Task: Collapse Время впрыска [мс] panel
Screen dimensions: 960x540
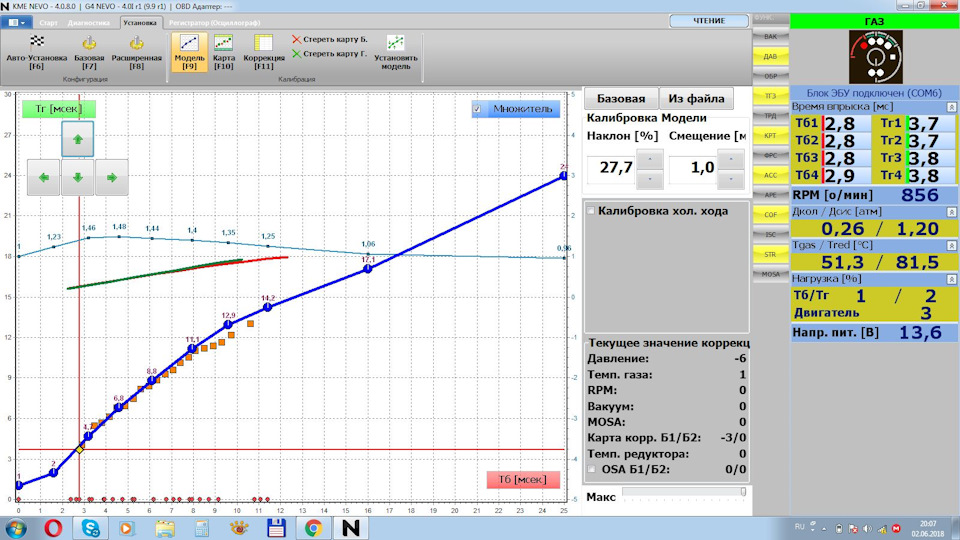Action: point(951,107)
